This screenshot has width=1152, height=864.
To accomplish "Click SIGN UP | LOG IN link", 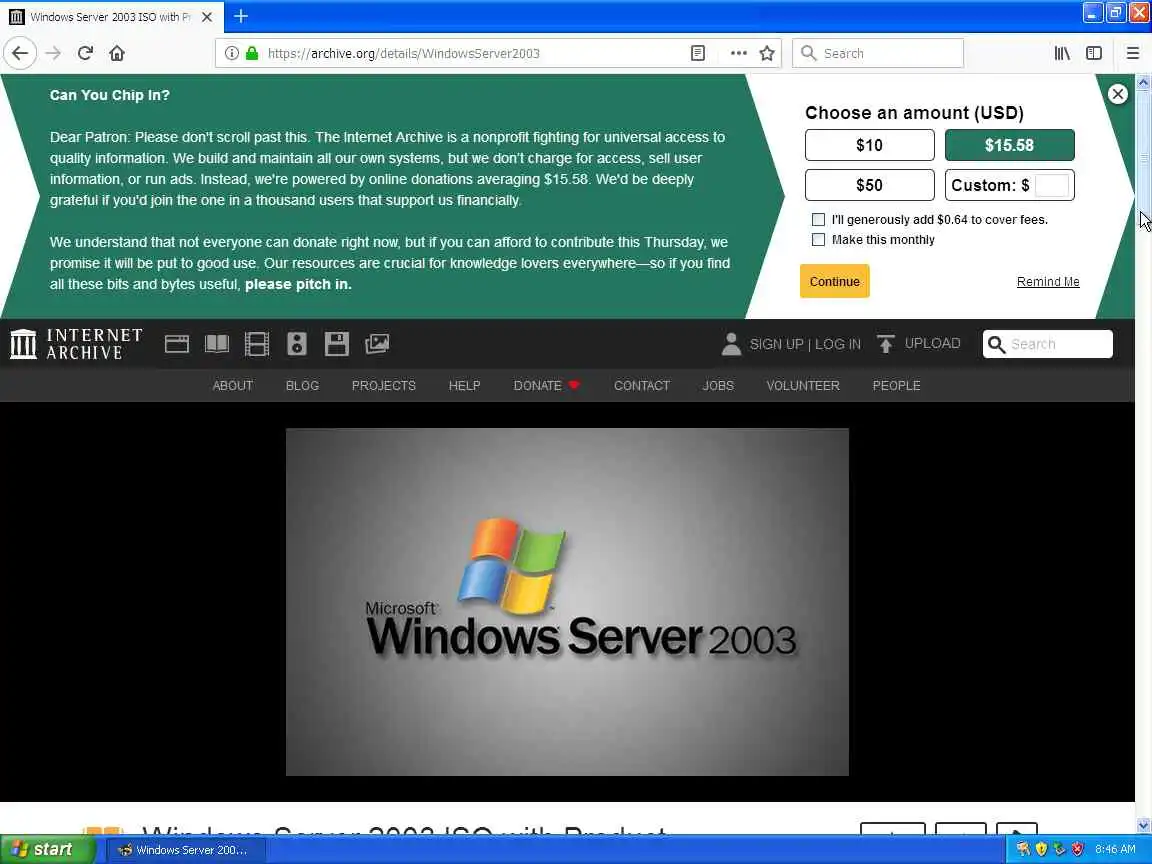I will [805, 344].
